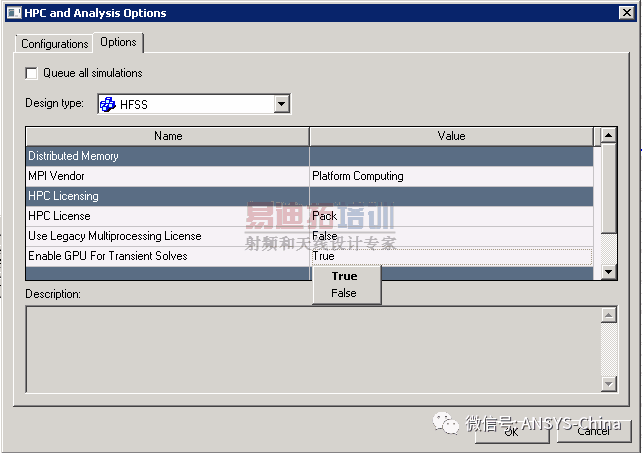Click the Pack value cell
The height and width of the screenshot is (453, 642).
[451, 216]
